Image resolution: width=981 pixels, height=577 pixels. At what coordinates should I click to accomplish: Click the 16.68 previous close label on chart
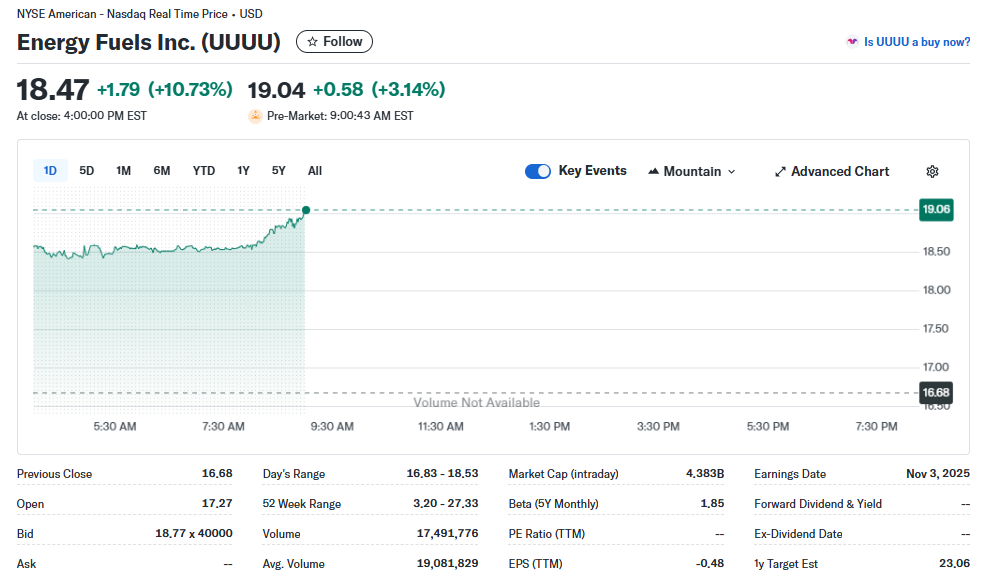point(936,392)
